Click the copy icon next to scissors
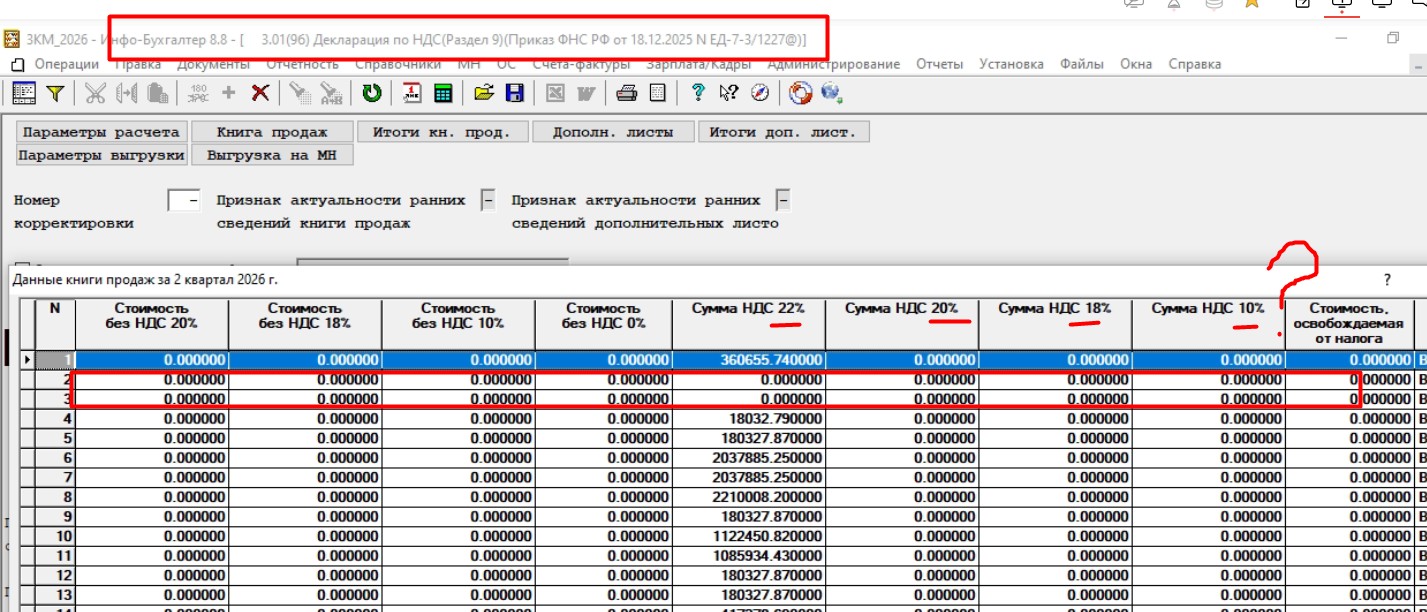The height and width of the screenshot is (612, 1427). click(x=126, y=93)
